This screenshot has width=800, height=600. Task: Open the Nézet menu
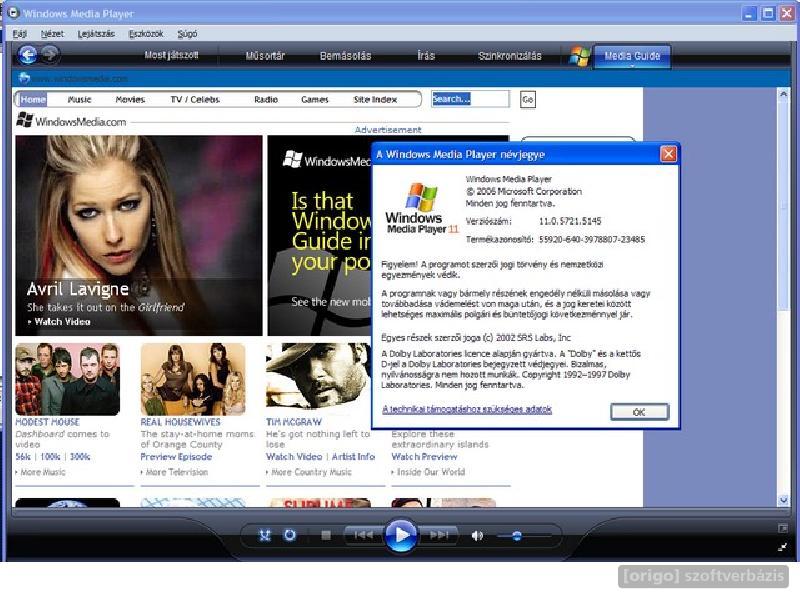[x=52, y=34]
